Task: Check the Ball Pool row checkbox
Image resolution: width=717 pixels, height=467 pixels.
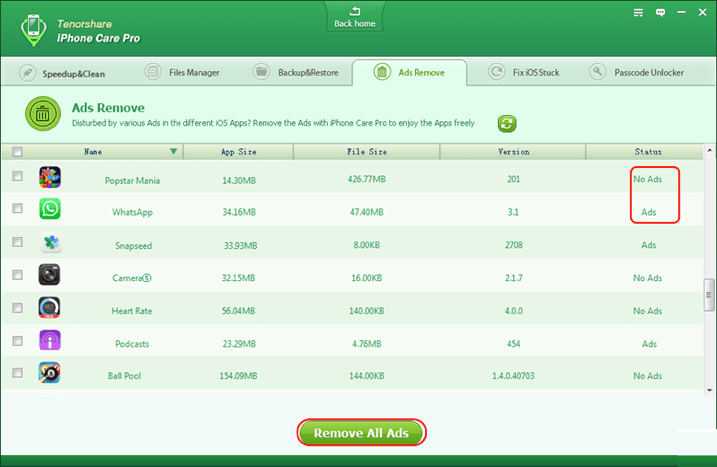Action: [x=17, y=373]
